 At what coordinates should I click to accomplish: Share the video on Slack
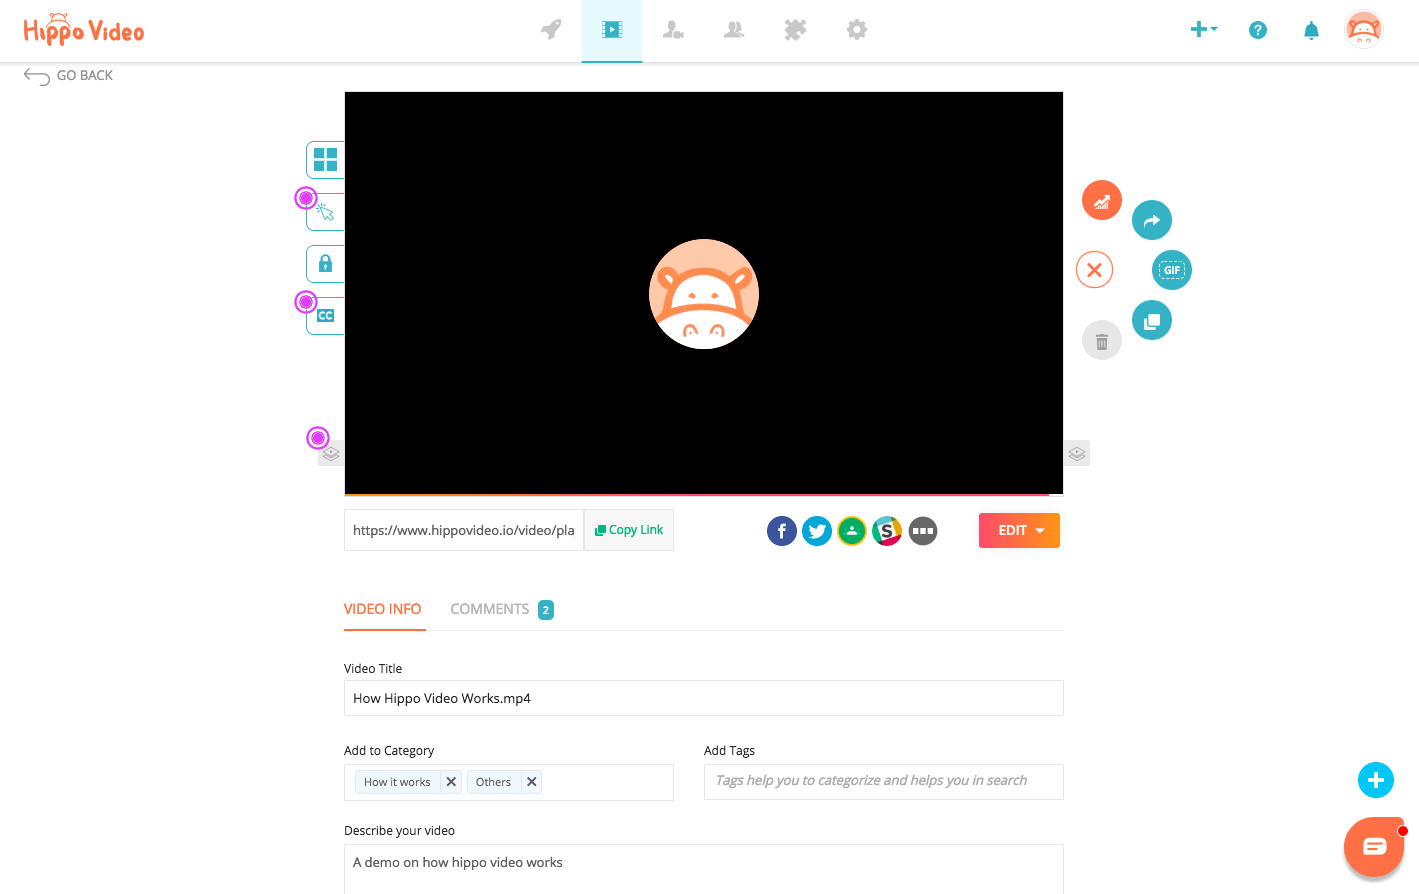[887, 530]
